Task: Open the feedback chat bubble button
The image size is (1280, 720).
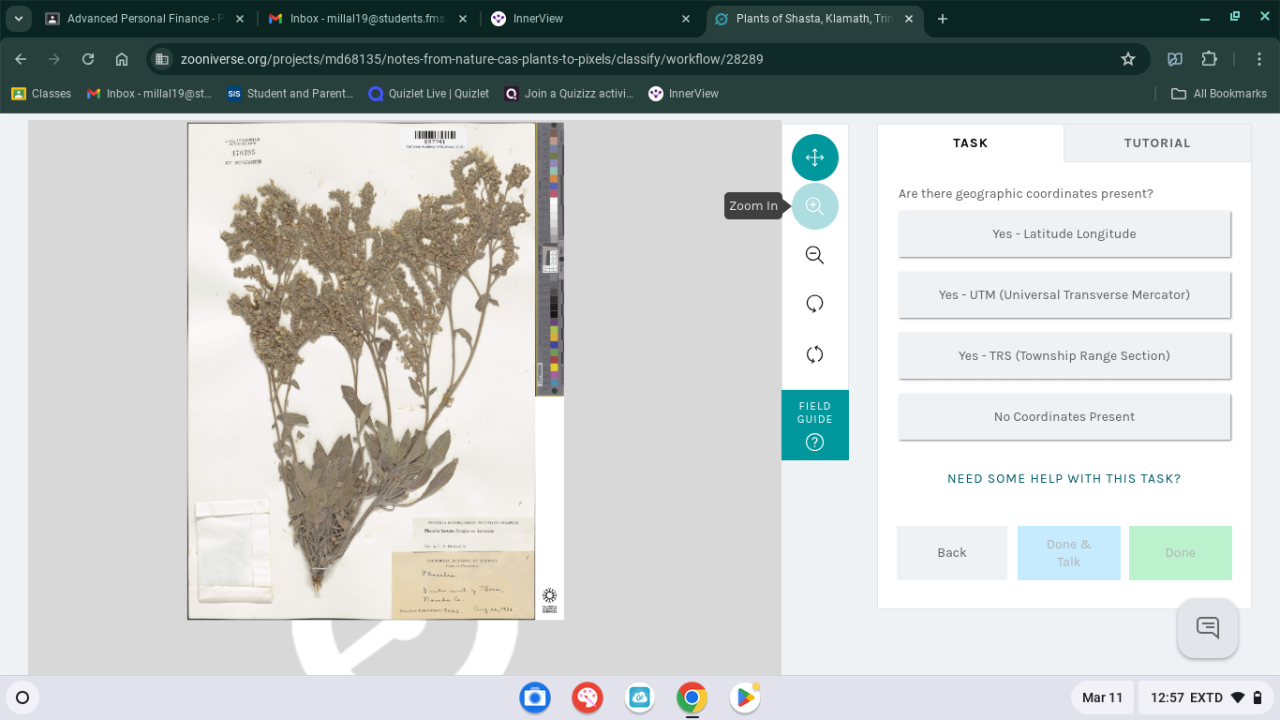Action: point(1208,628)
